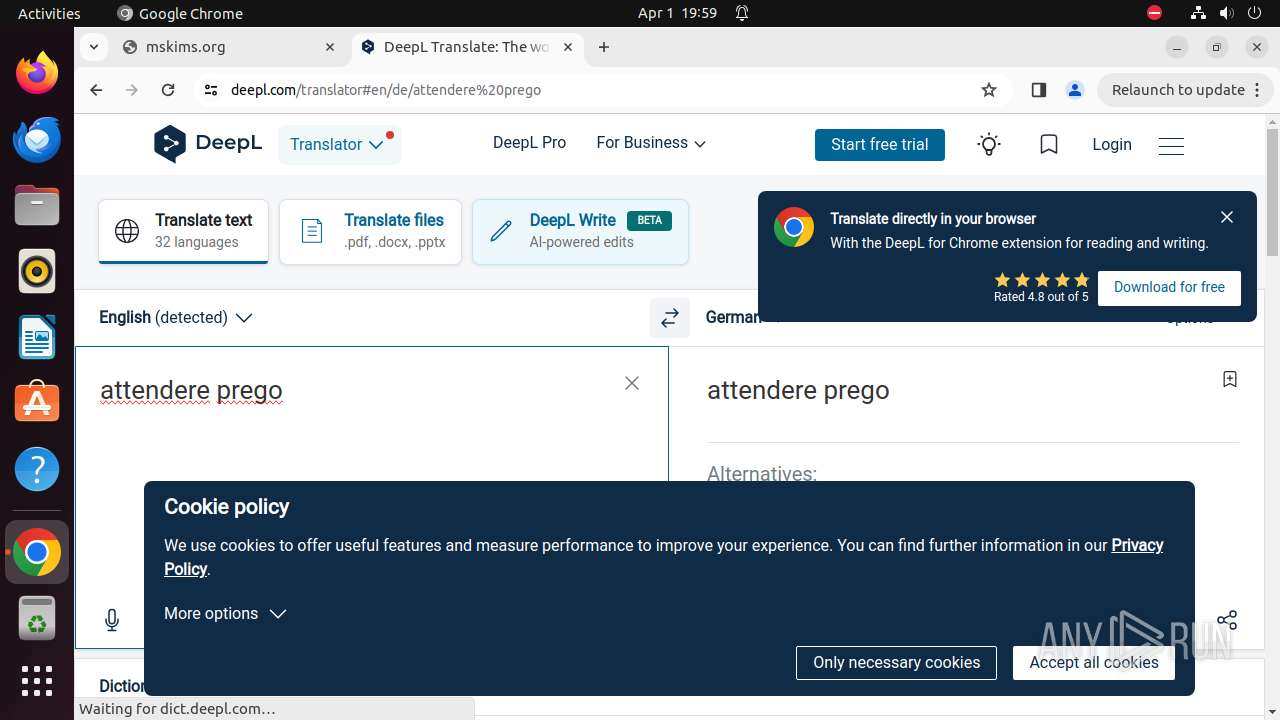Open the Chrome side panel
This screenshot has height=720, width=1280.
pyautogui.click(x=1038, y=90)
